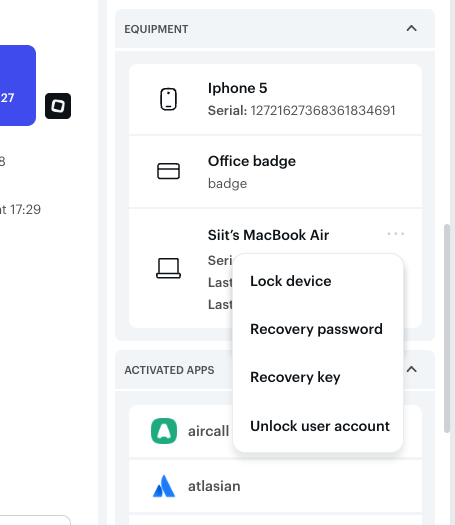
Task: Click the aircall app logo
Action: click(x=164, y=431)
